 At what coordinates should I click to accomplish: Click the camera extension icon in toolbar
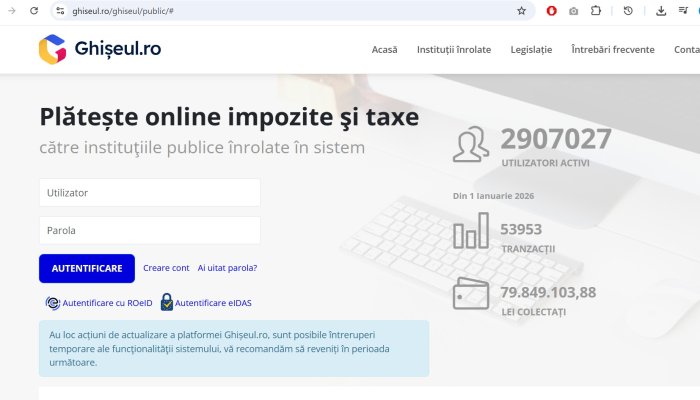point(574,11)
